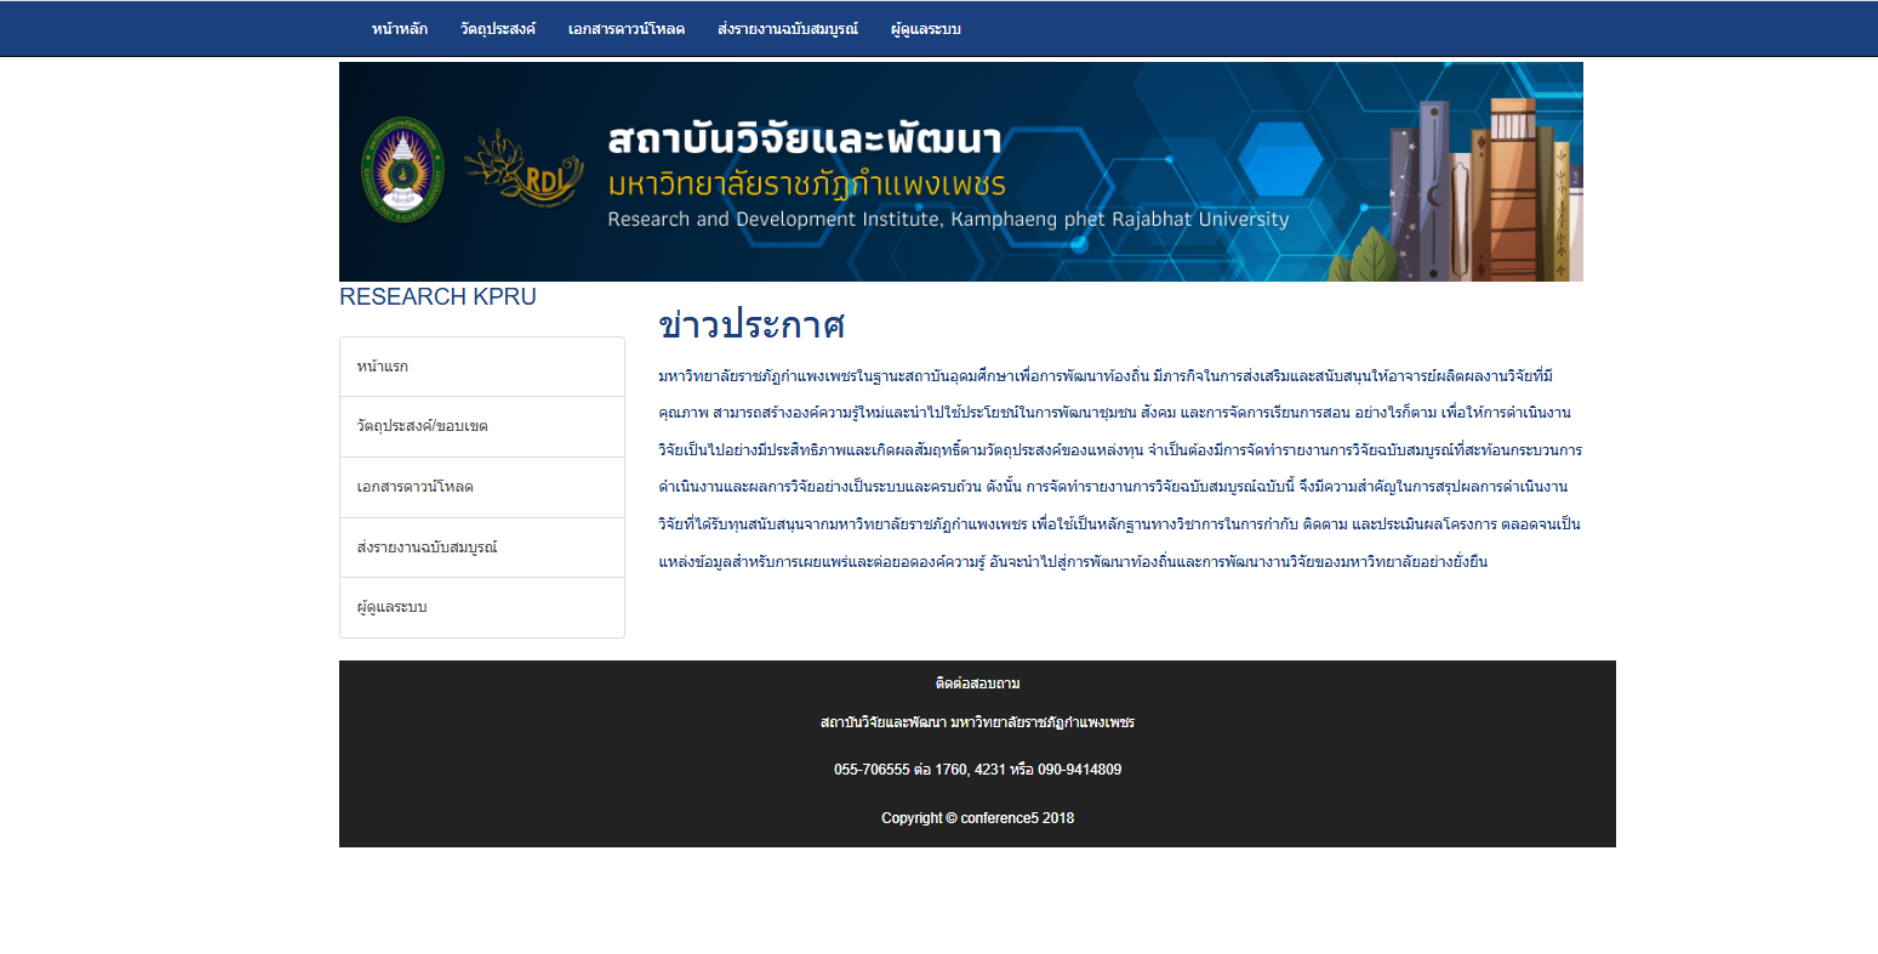The image size is (1878, 954).
Task: Open วัตถุประสงค์ in the top navigation bar
Action: tap(497, 29)
